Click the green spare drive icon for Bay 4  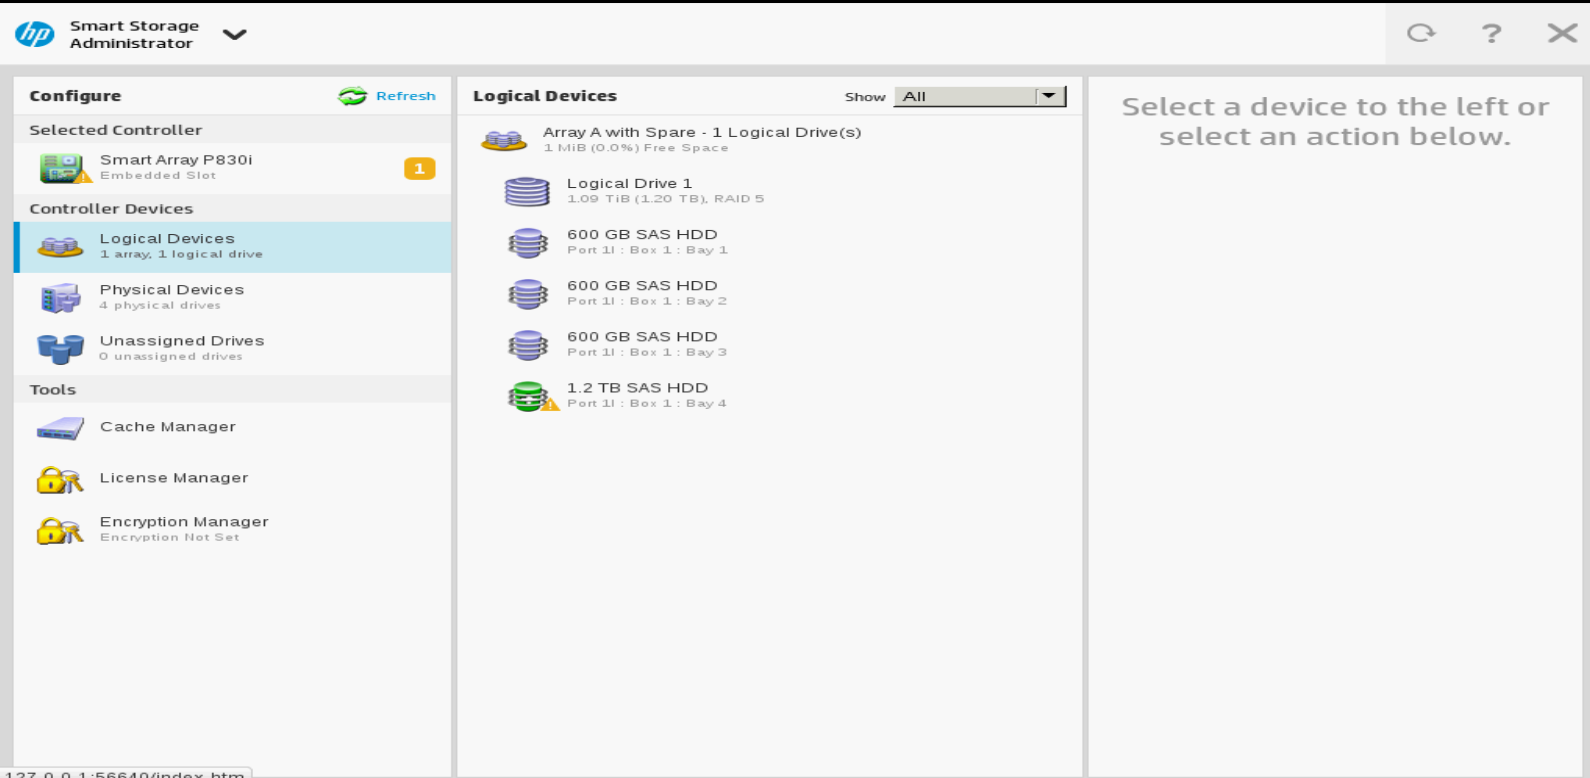click(x=531, y=397)
